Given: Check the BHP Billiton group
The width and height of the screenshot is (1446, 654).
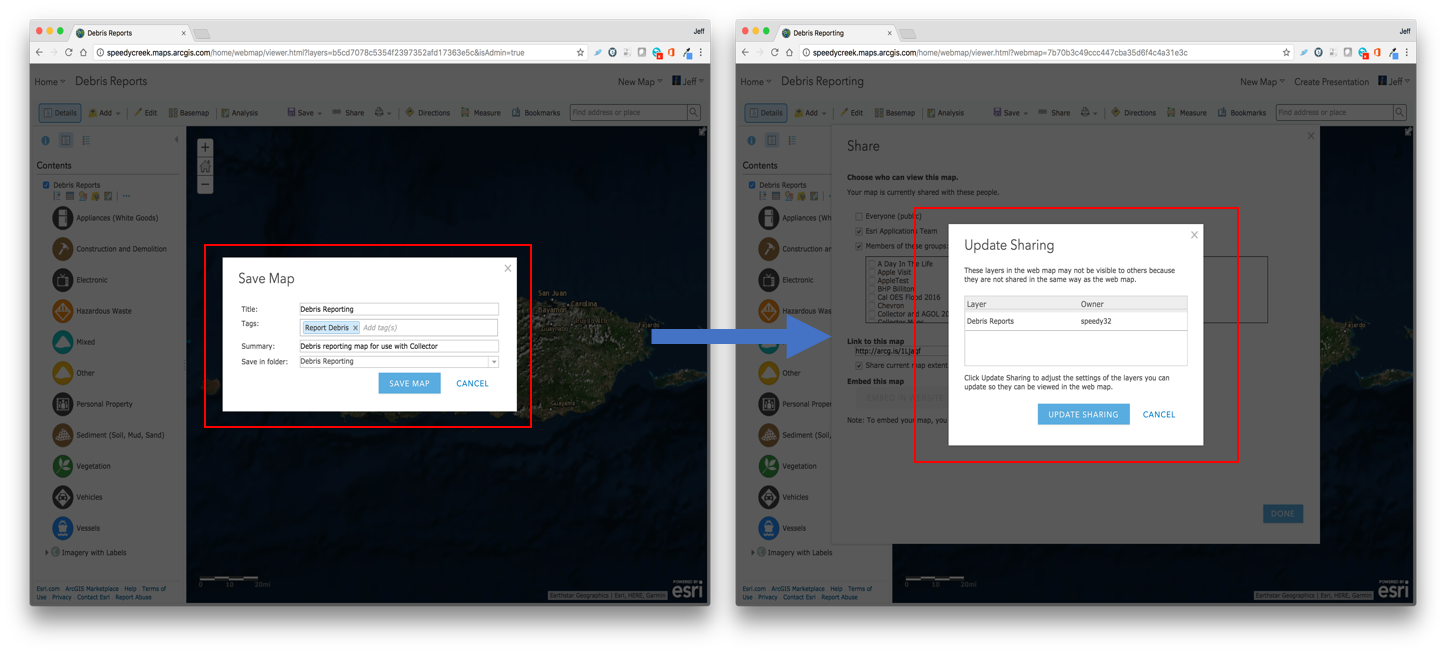Looking at the screenshot, I should (x=871, y=289).
